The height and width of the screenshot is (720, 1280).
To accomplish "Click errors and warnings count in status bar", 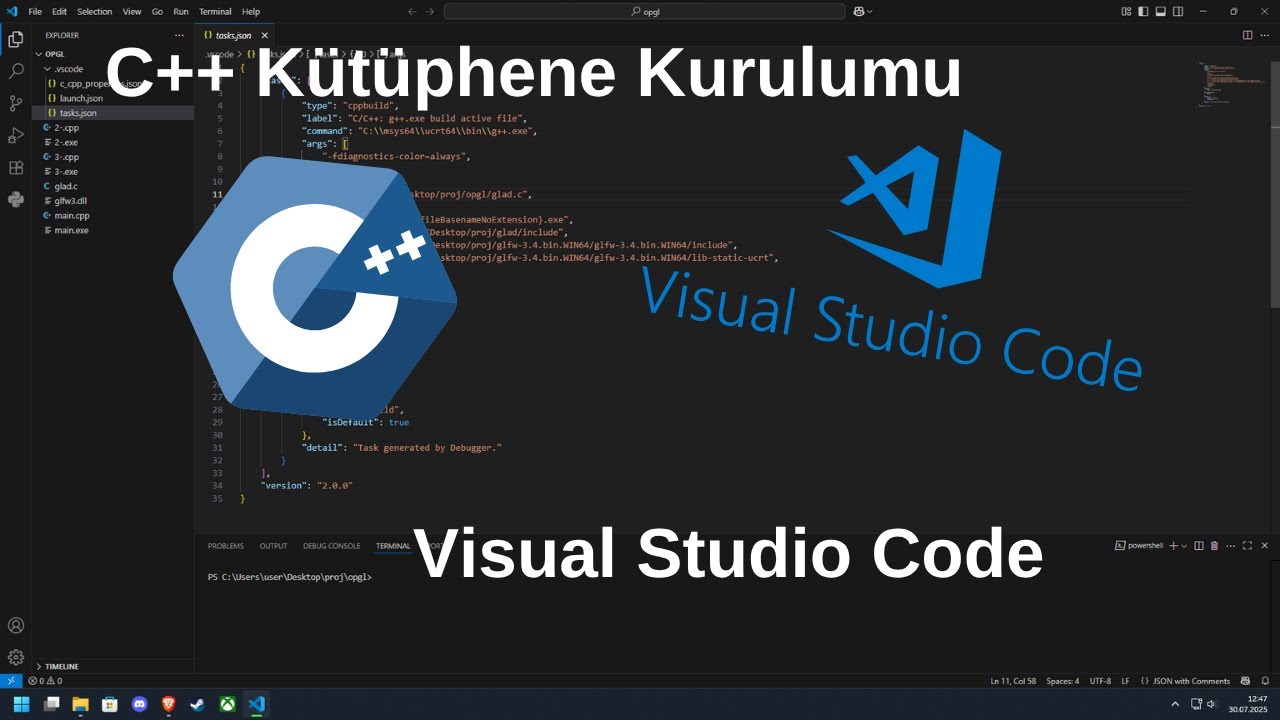I will (x=45, y=681).
